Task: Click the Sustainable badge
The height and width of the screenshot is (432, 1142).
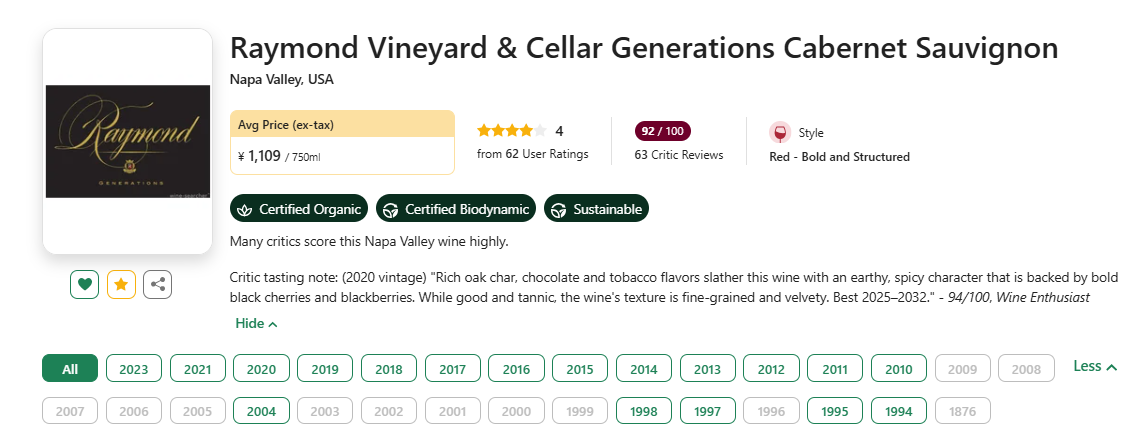Action: pos(596,209)
